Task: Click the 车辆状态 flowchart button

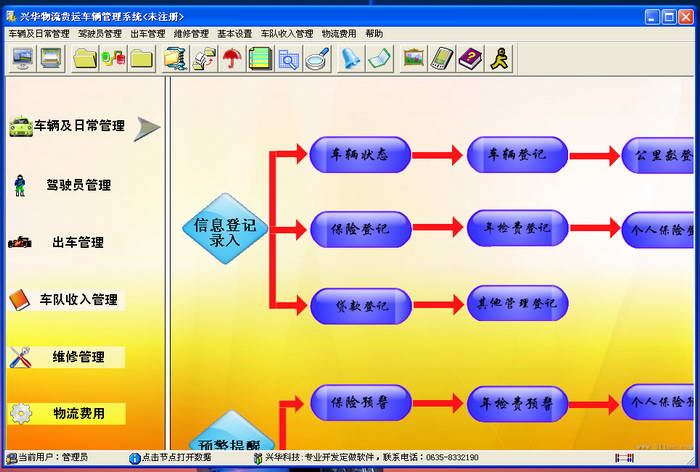Action: tap(360, 155)
